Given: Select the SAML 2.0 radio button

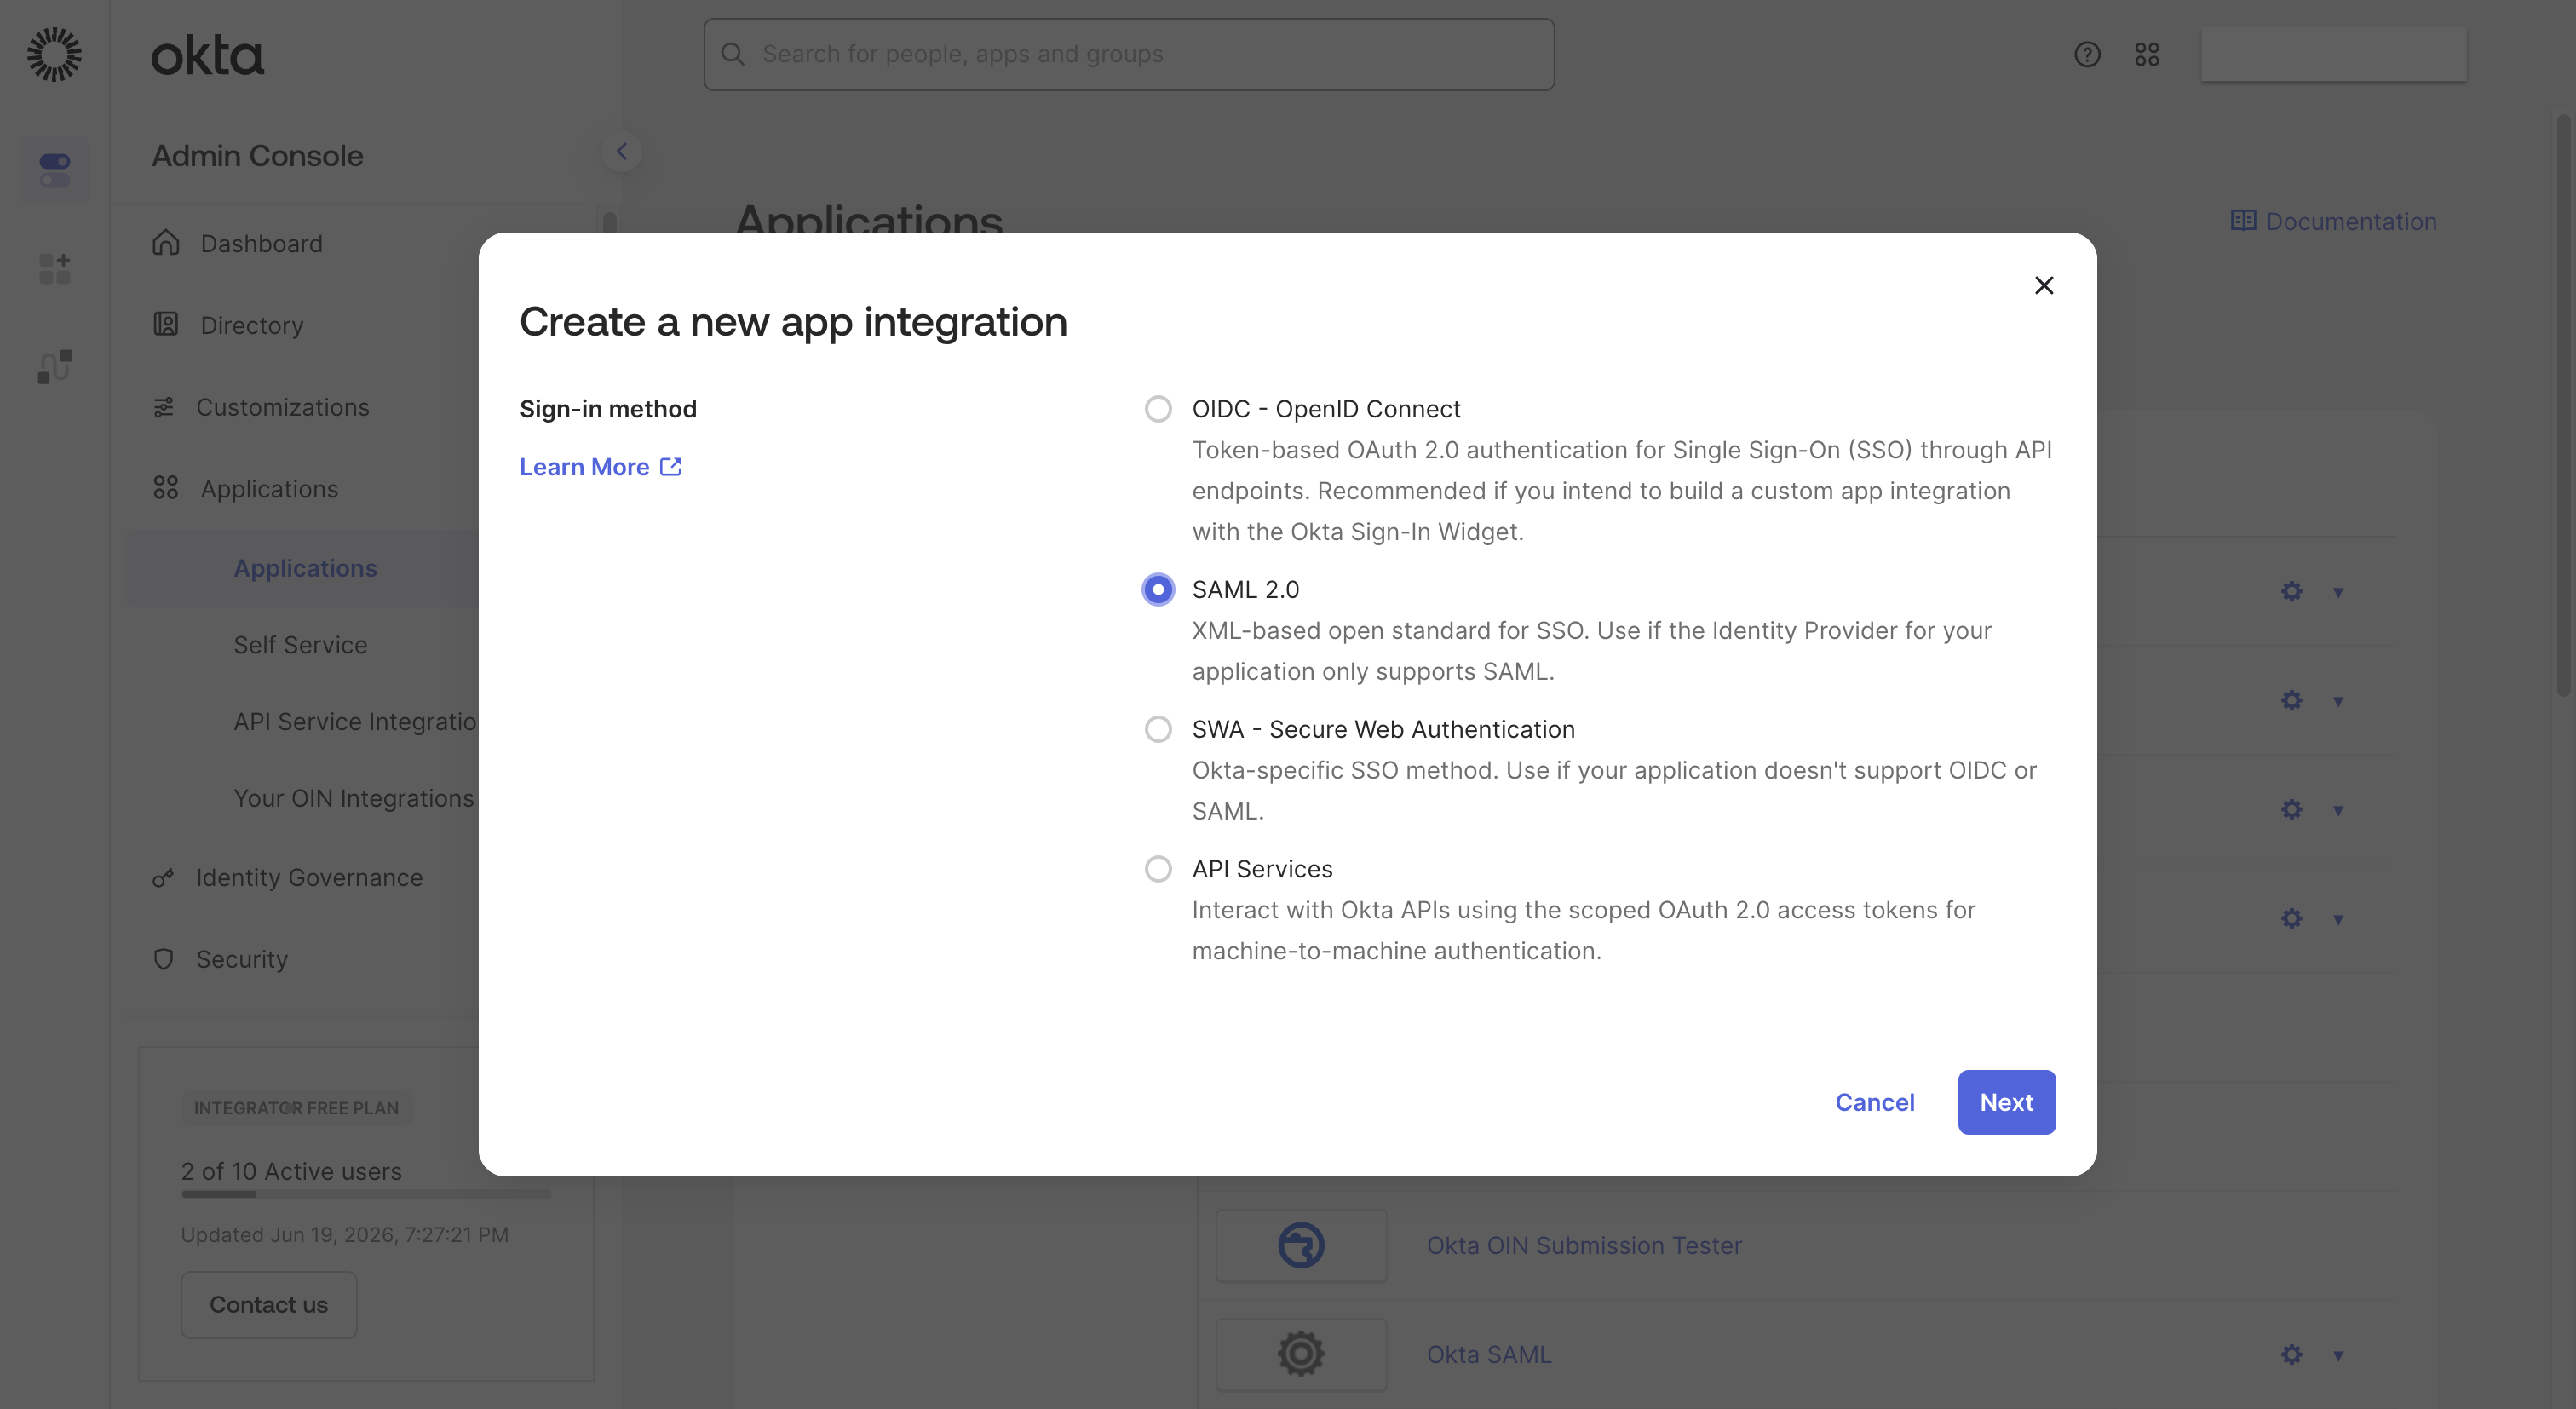Looking at the screenshot, I should tap(1158, 590).
